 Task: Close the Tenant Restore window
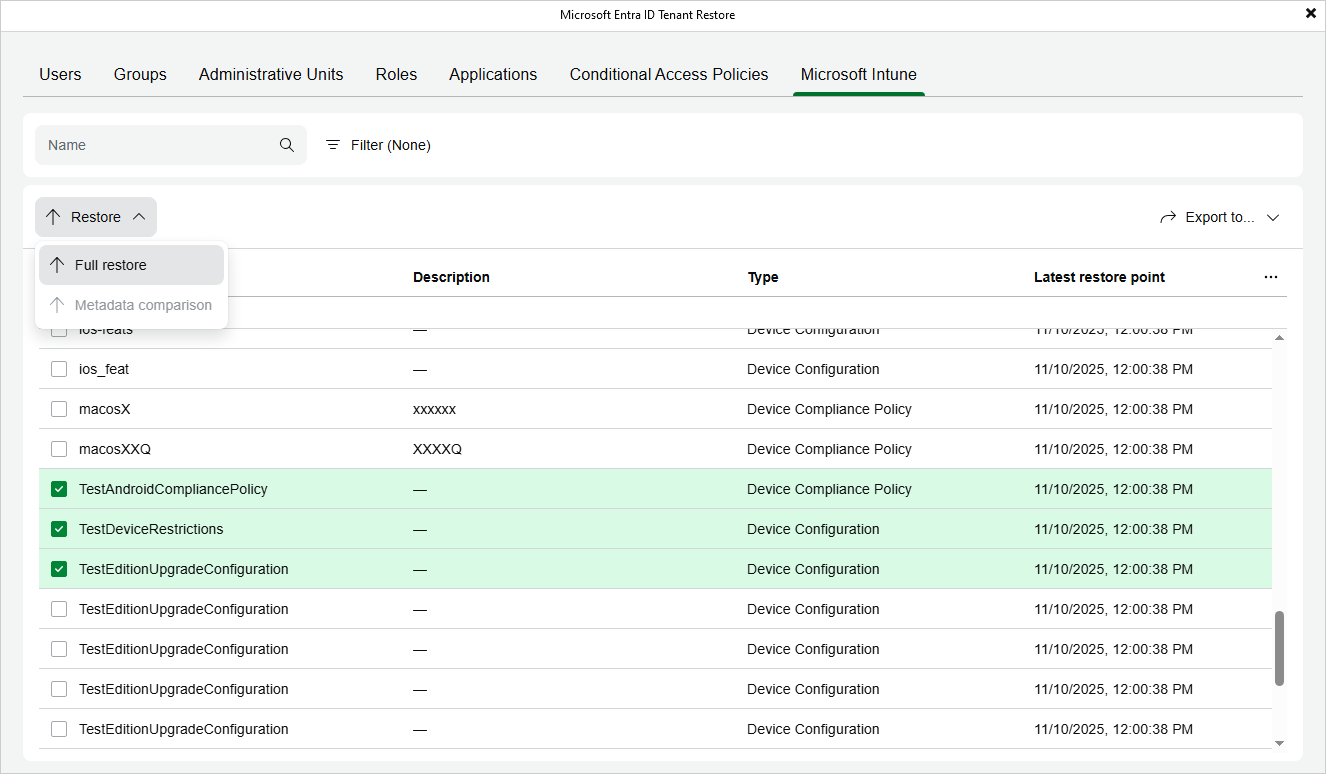1311,14
